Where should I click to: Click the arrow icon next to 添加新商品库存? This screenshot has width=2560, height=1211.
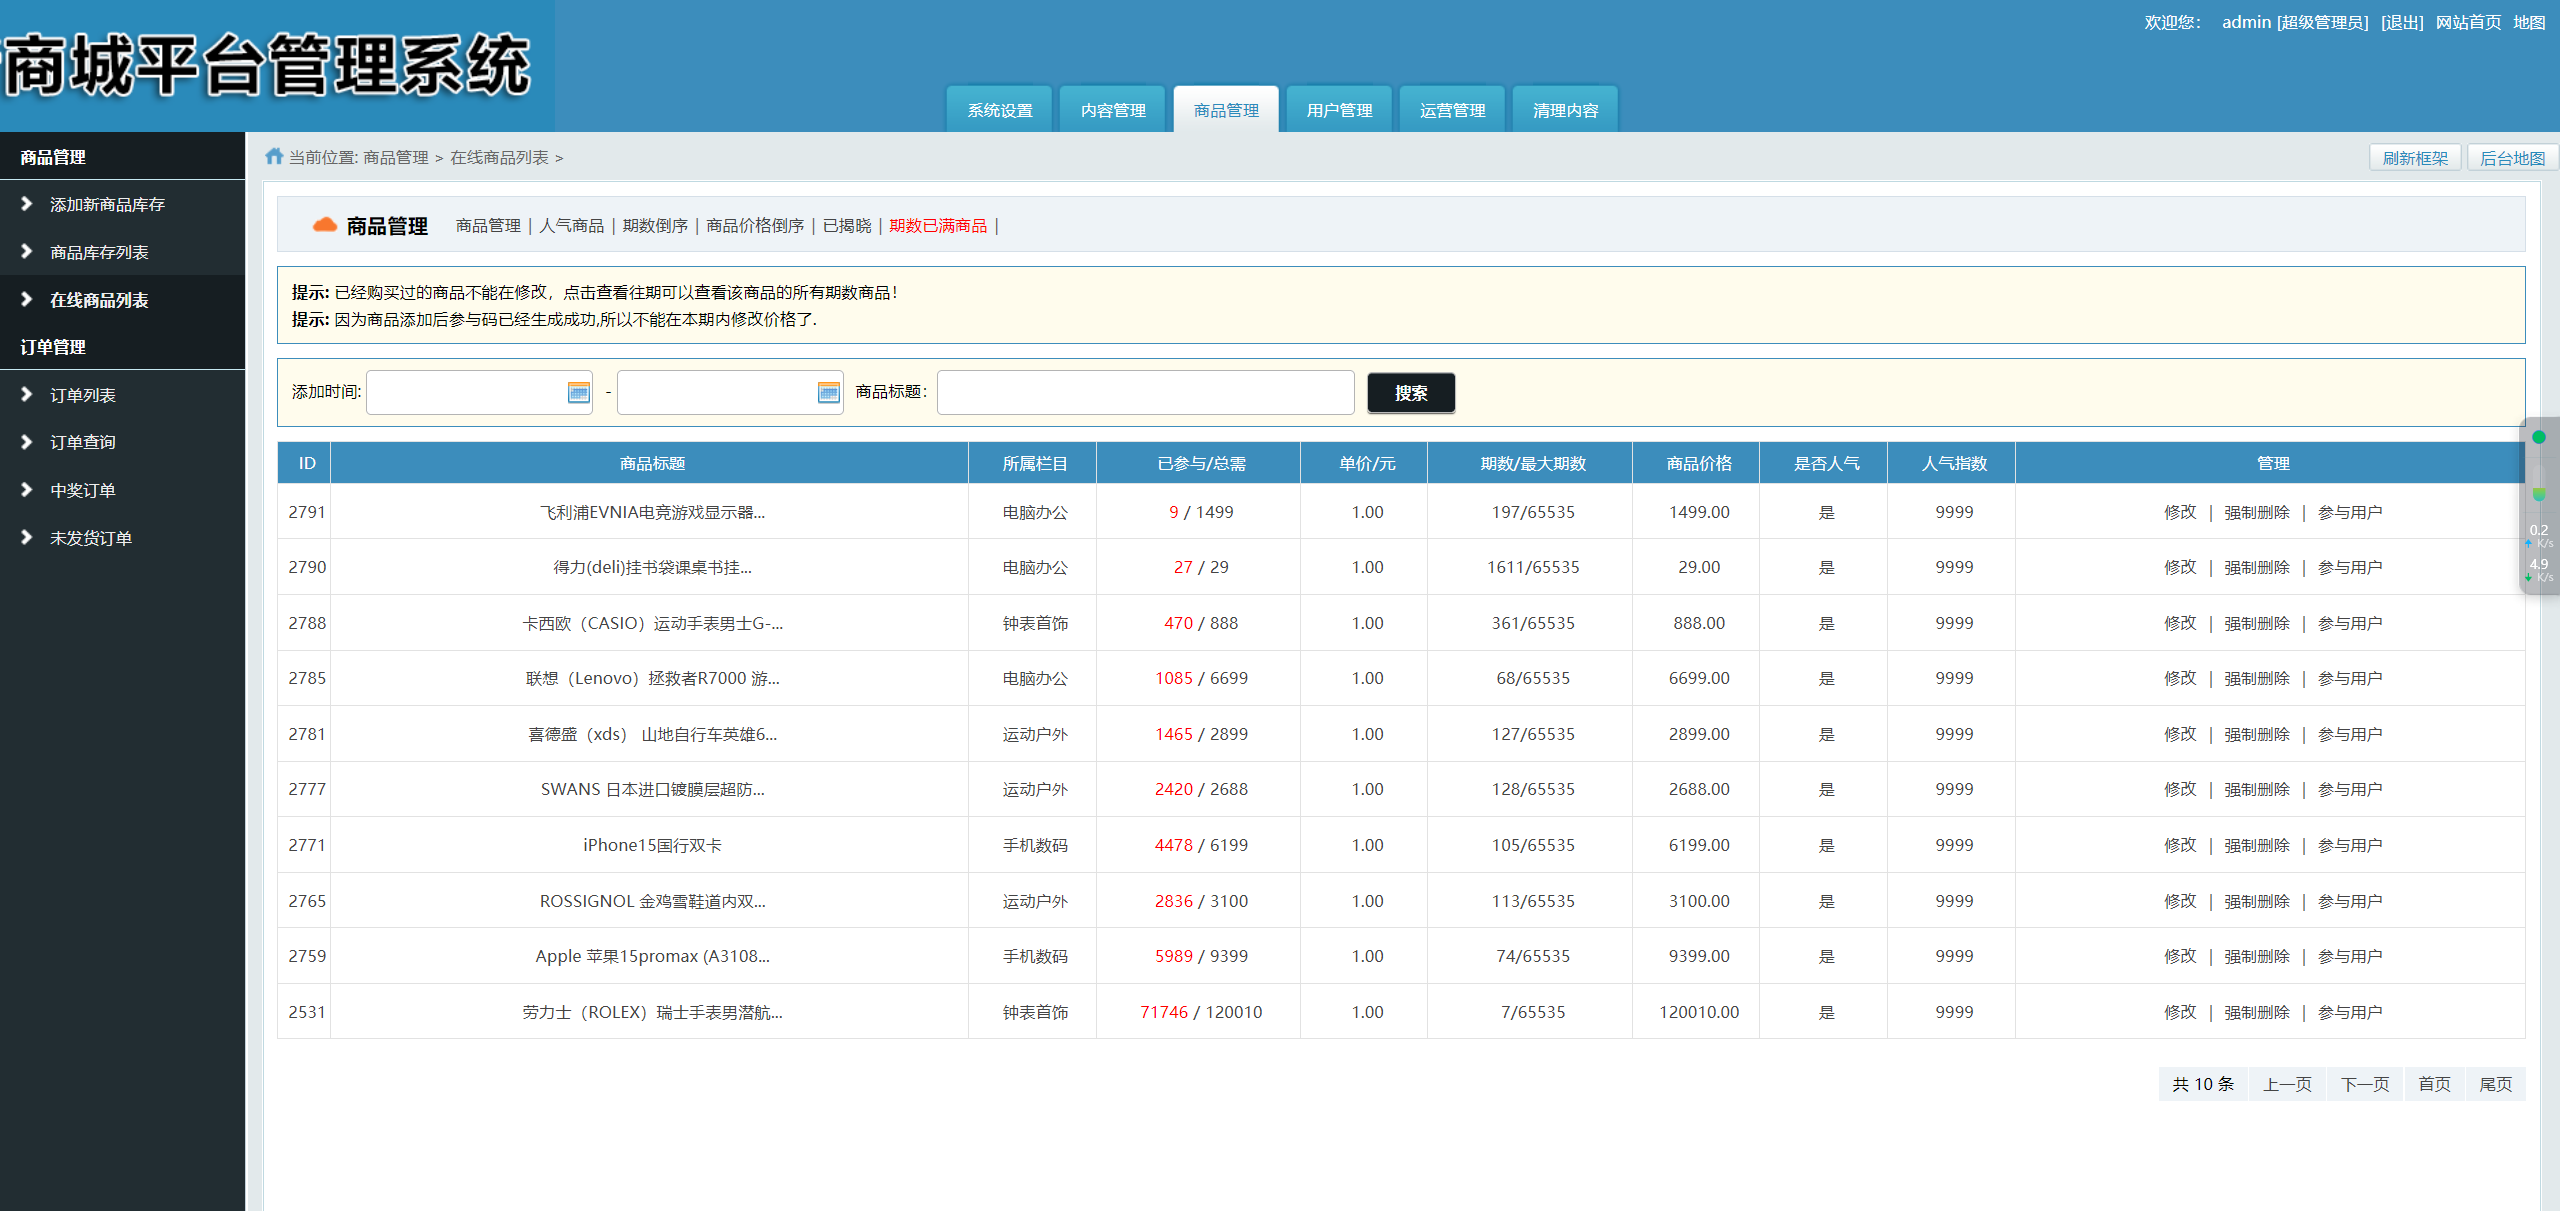point(28,204)
